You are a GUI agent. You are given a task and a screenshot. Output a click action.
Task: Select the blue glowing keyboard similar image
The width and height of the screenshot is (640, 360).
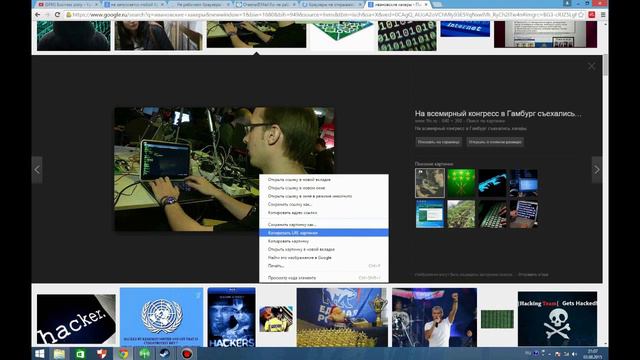point(492,183)
